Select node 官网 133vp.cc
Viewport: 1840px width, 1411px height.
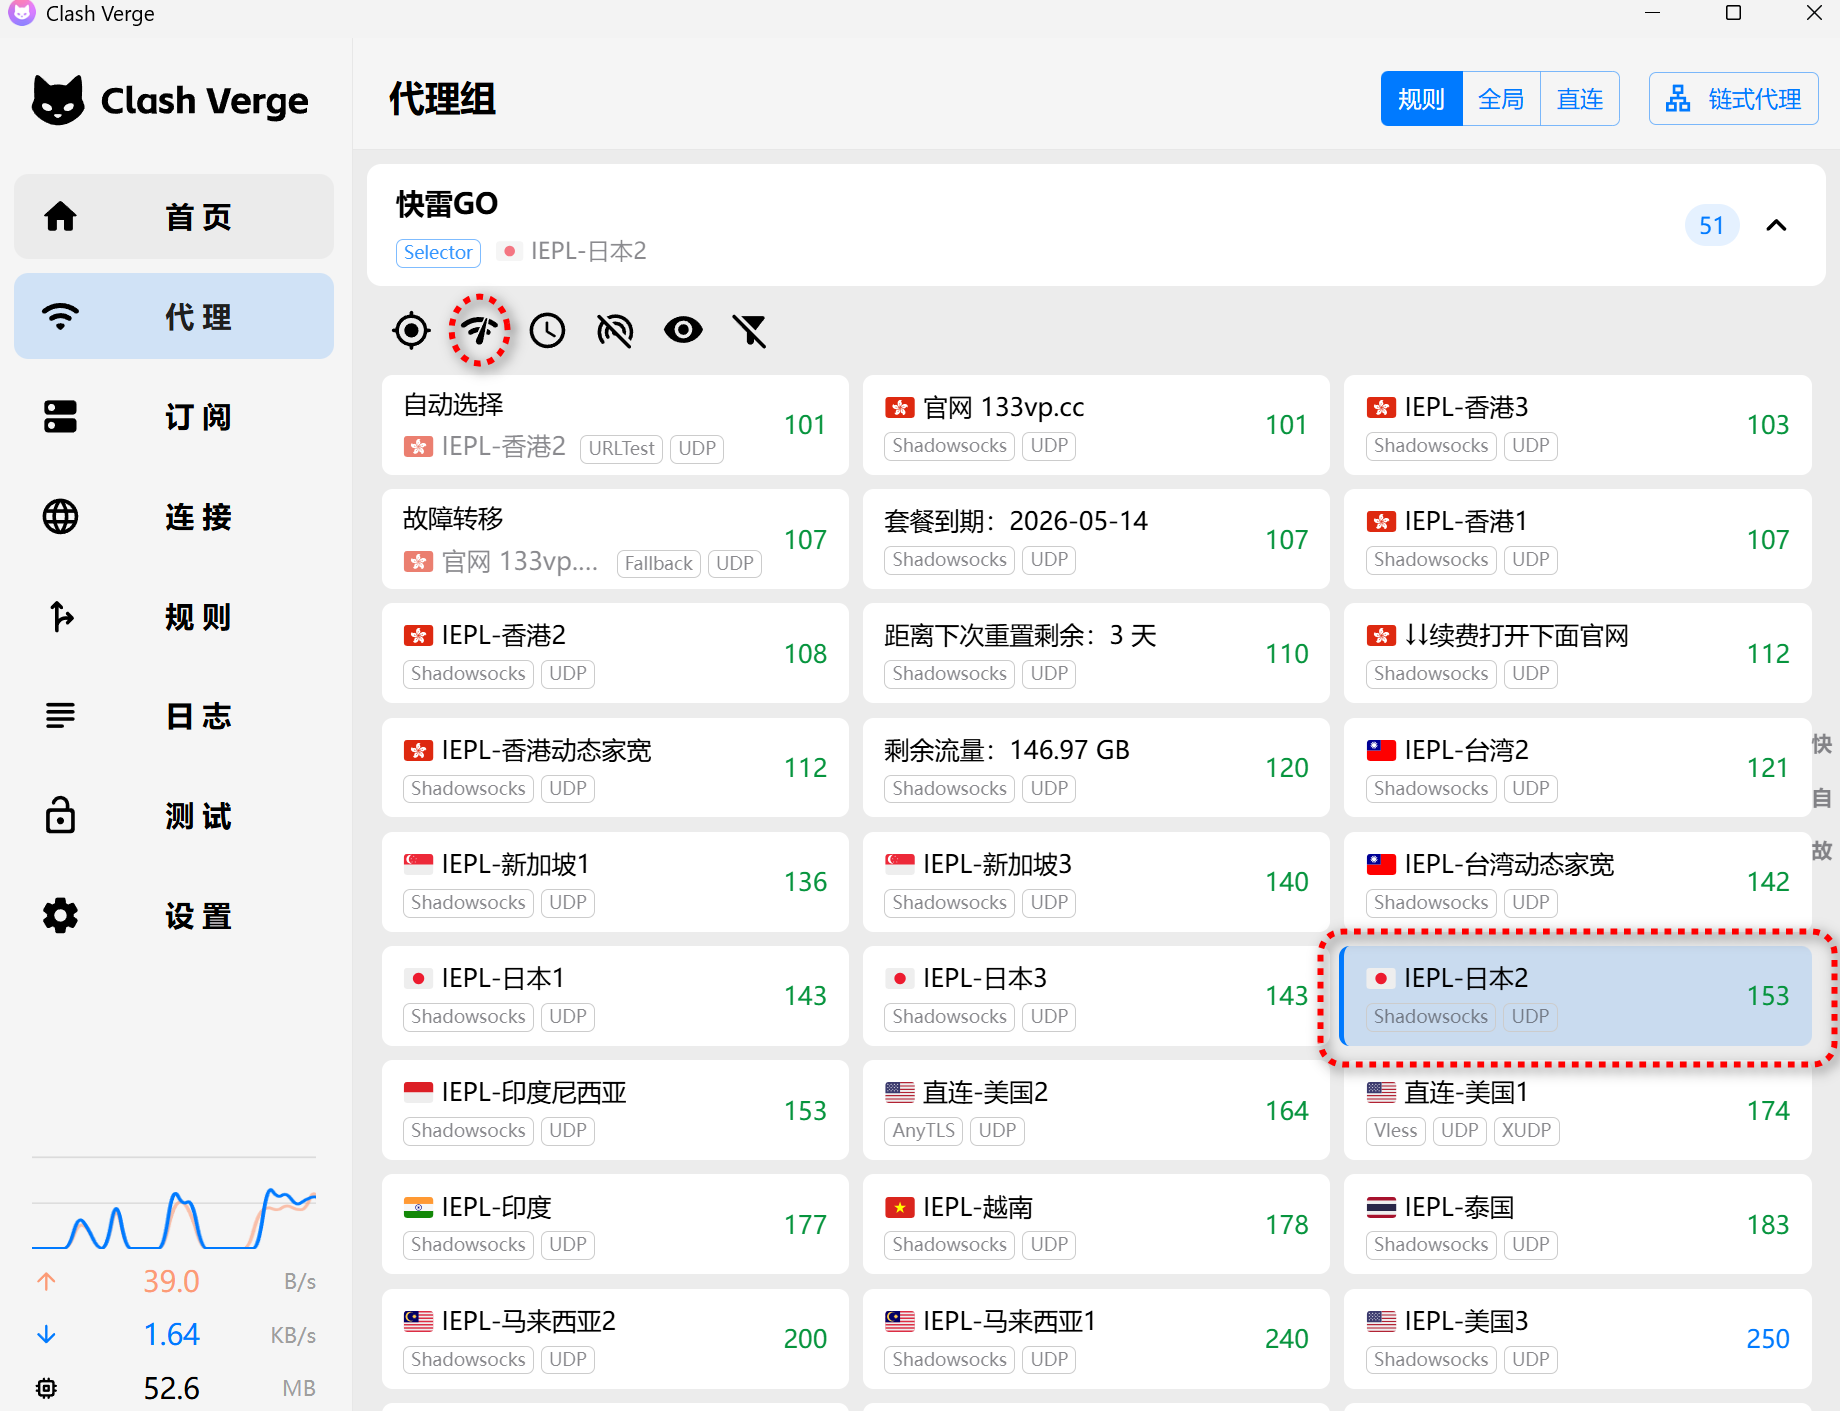(1096, 425)
